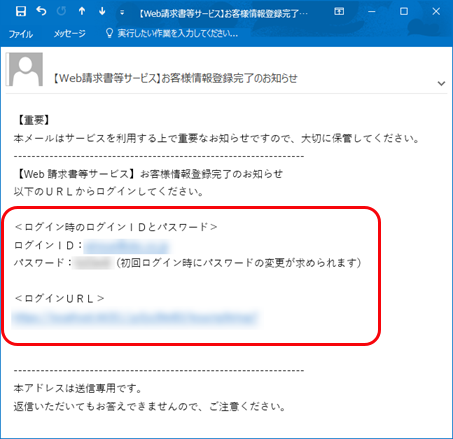Click the greyed-out redo icon
The height and width of the screenshot is (439, 453).
click(x=61, y=12)
